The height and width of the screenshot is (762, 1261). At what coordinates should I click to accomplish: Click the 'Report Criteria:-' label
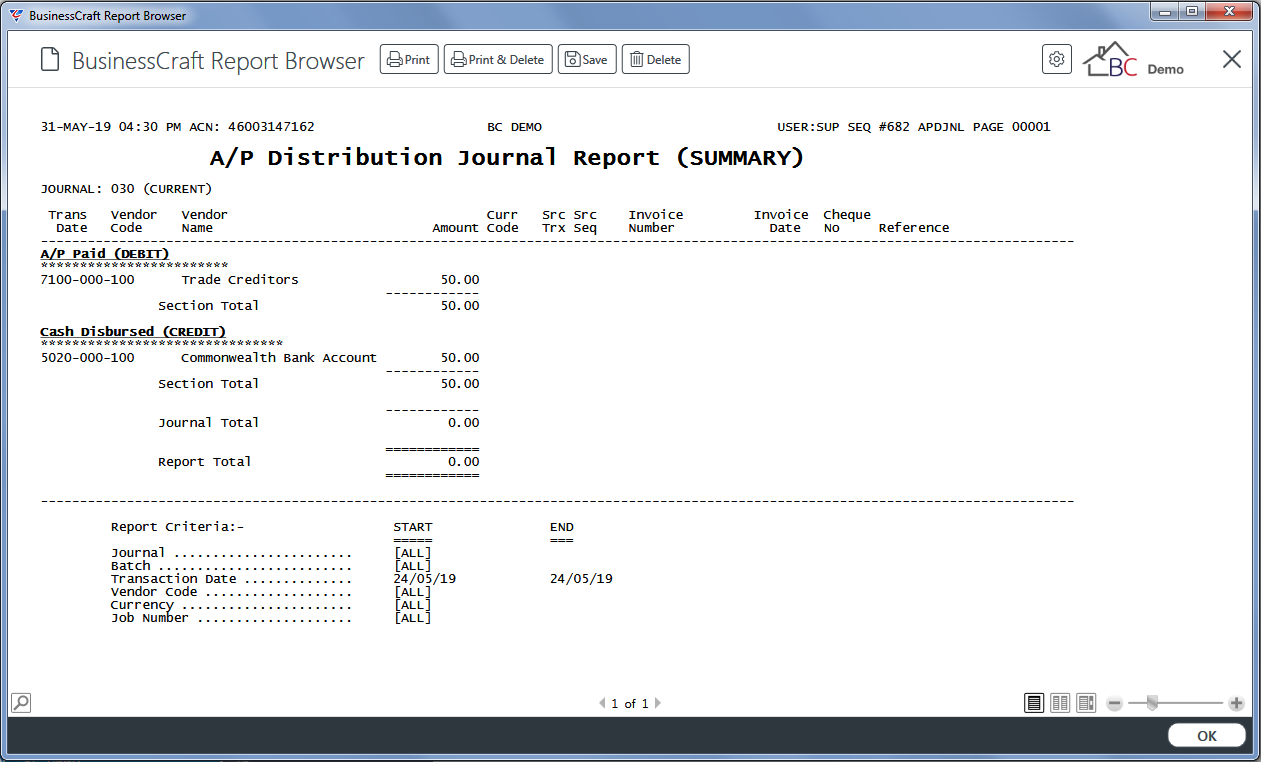tap(178, 527)
